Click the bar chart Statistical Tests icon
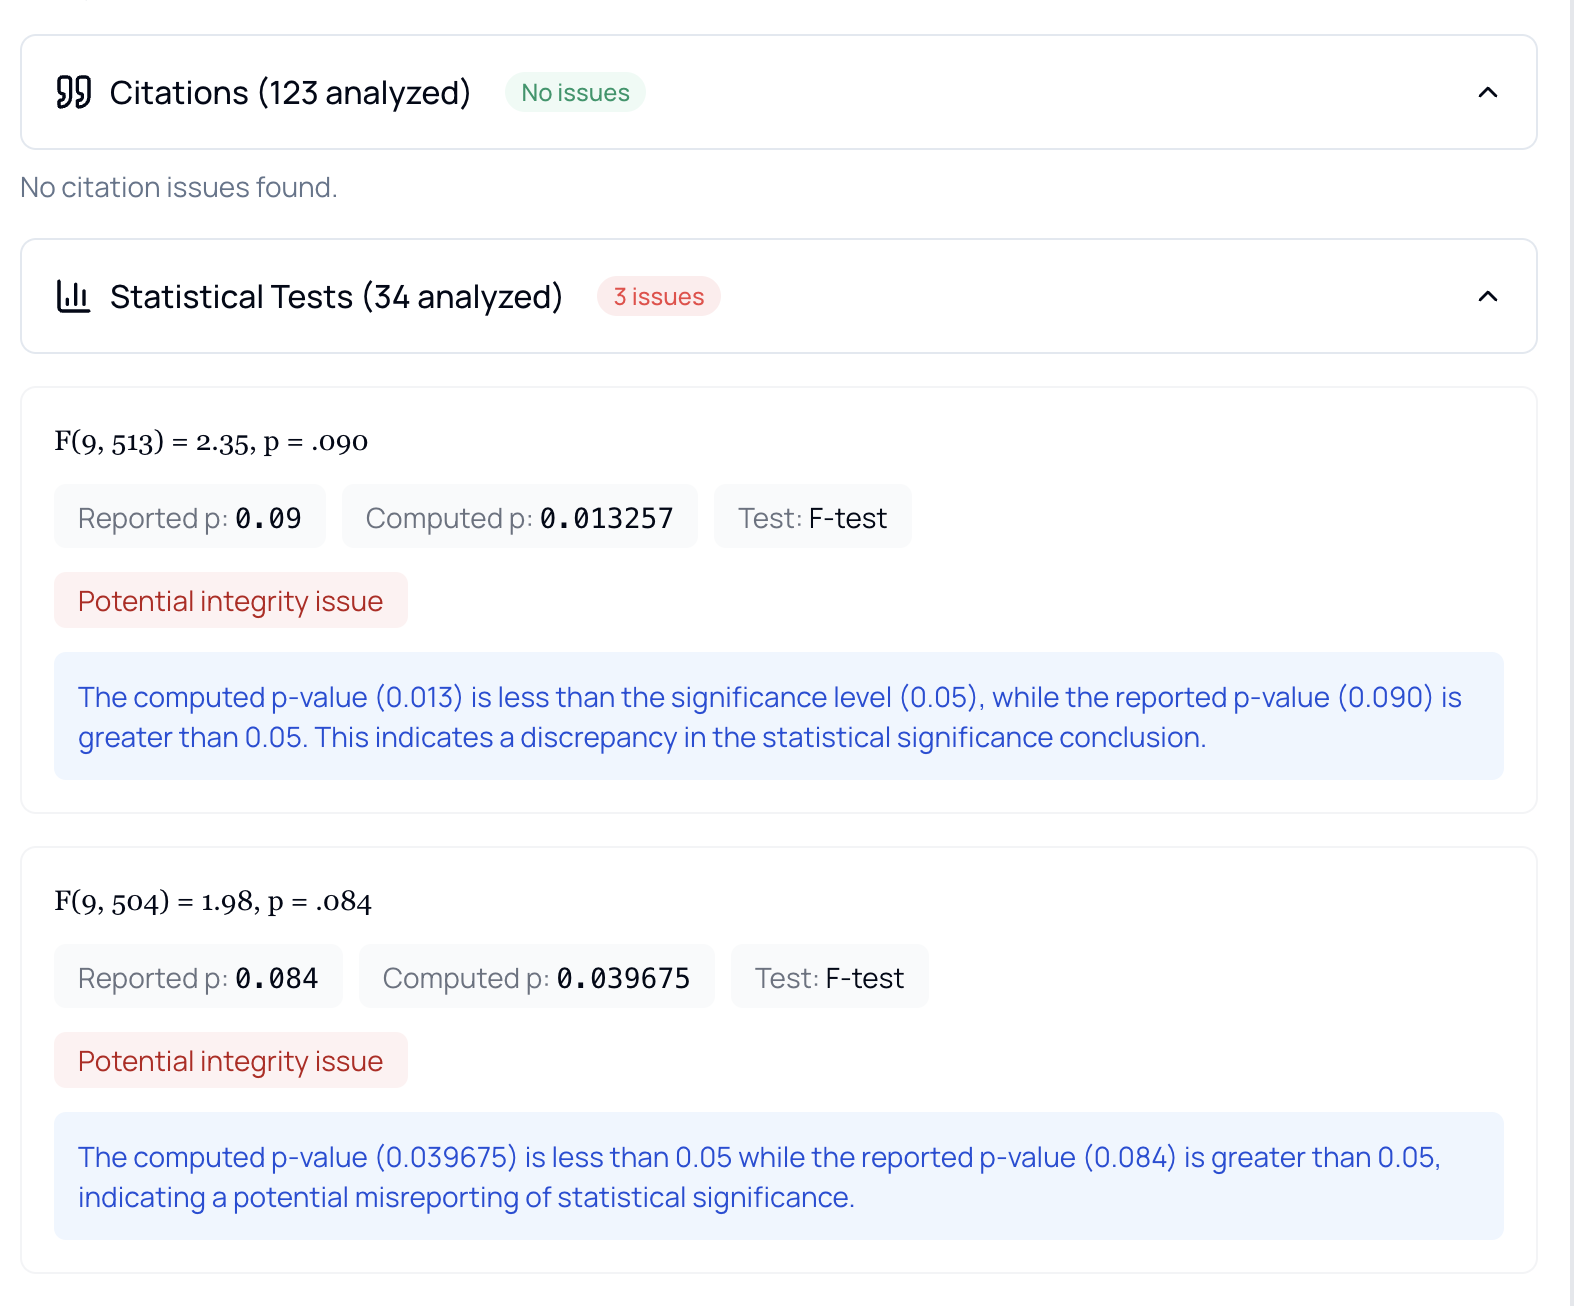Image resolution: width=1592 pixels, height=1306 pixels. click(74, 297)
